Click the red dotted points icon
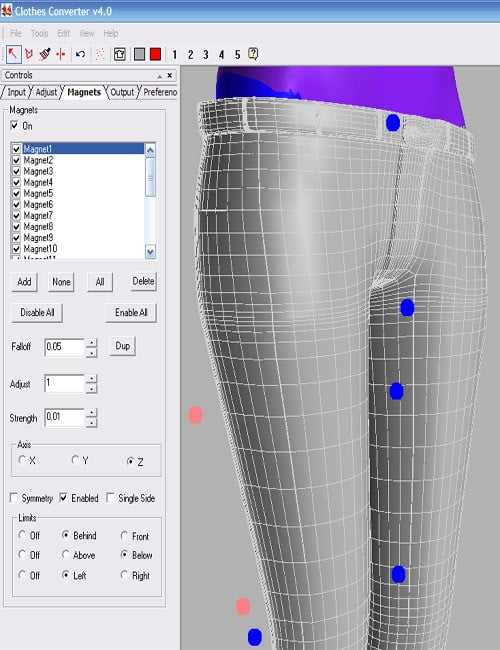Viewport: 500px width, 650px height. click(x=100, y=54)
